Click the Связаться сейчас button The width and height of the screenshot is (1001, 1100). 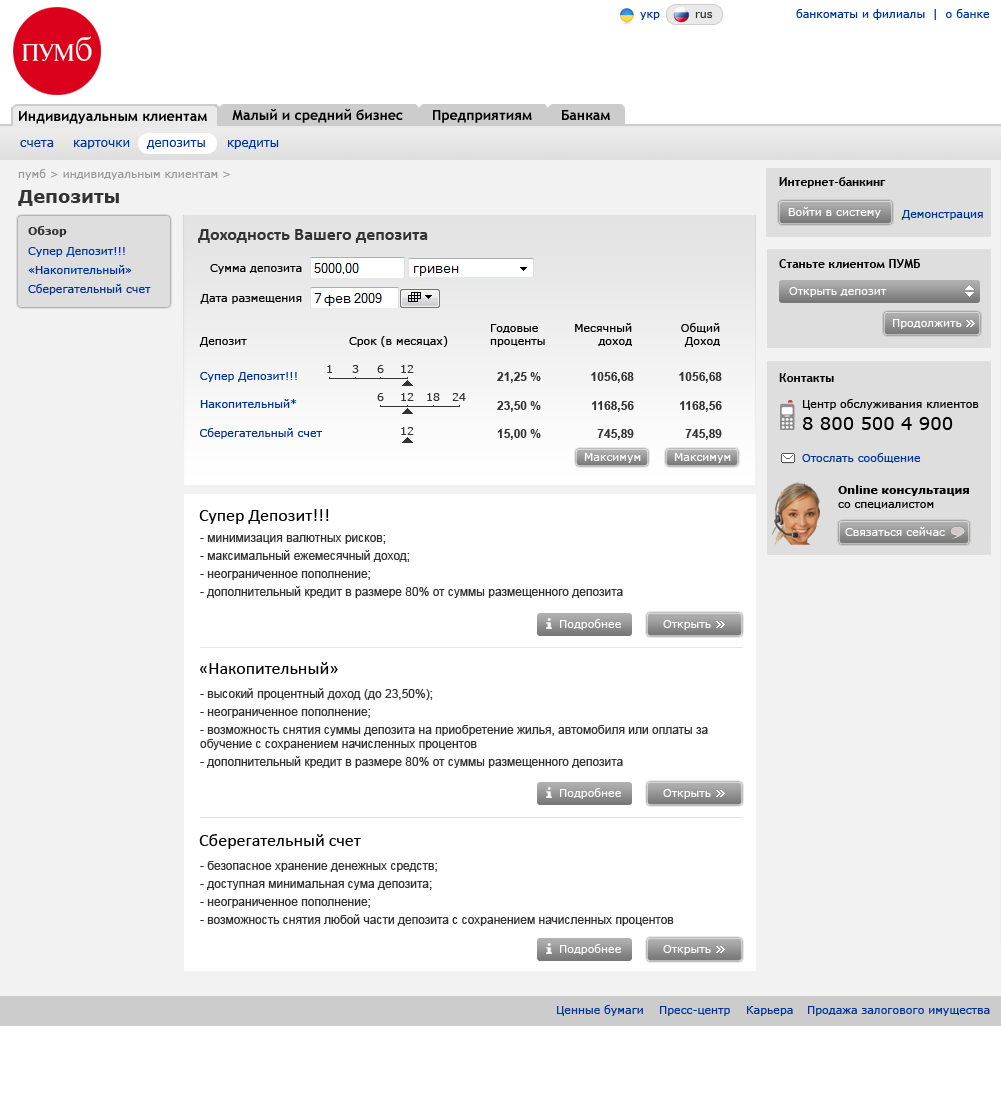[x=903, y=532]
